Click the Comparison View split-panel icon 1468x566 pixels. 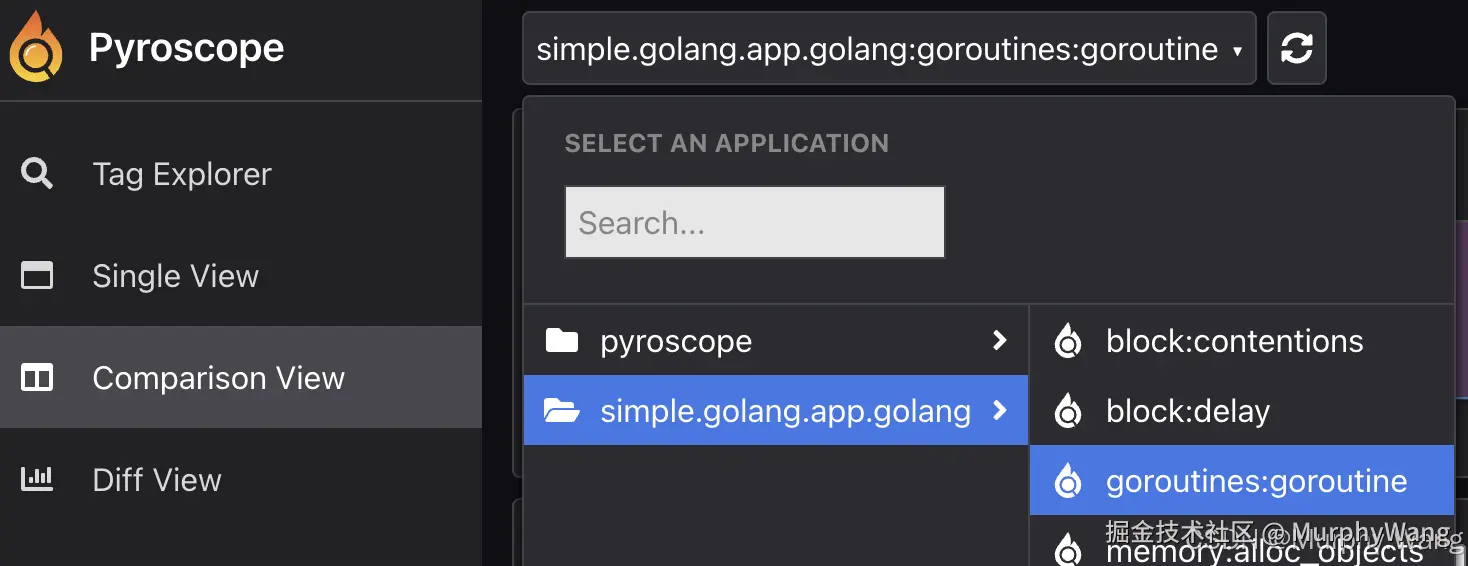[x=37, y=378]
